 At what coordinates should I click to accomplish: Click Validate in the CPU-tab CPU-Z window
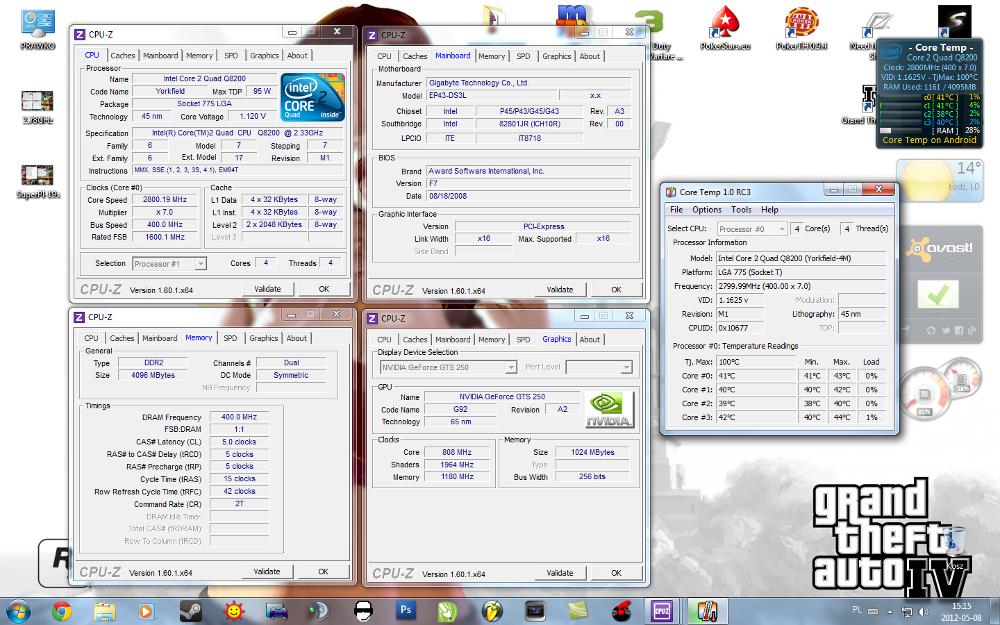267,289
